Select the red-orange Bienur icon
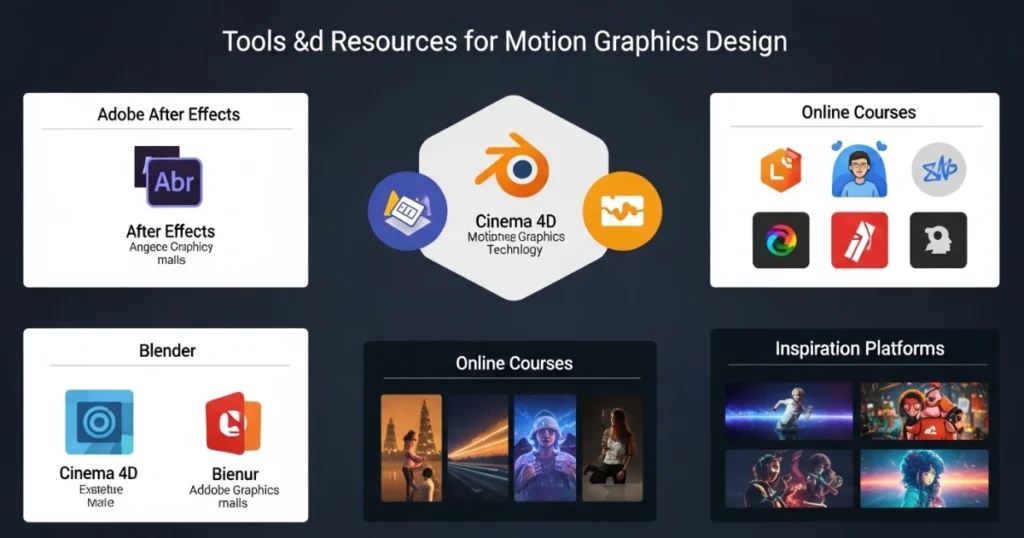The width and height of the screenshot is (1024, 538). pos(234,423)
